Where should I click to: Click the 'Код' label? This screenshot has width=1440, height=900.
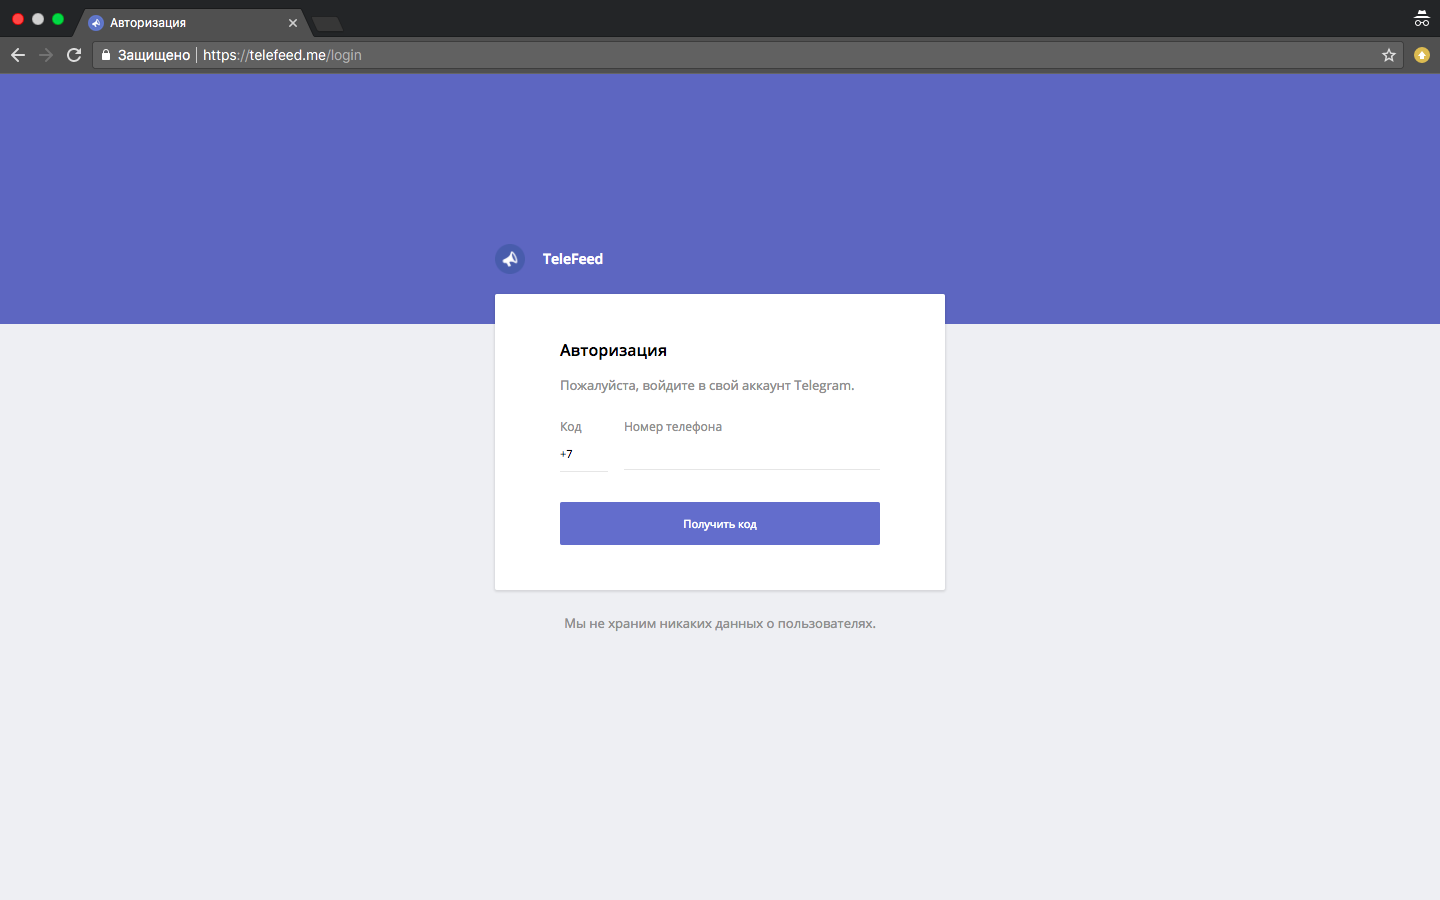(x=571, y=427)
